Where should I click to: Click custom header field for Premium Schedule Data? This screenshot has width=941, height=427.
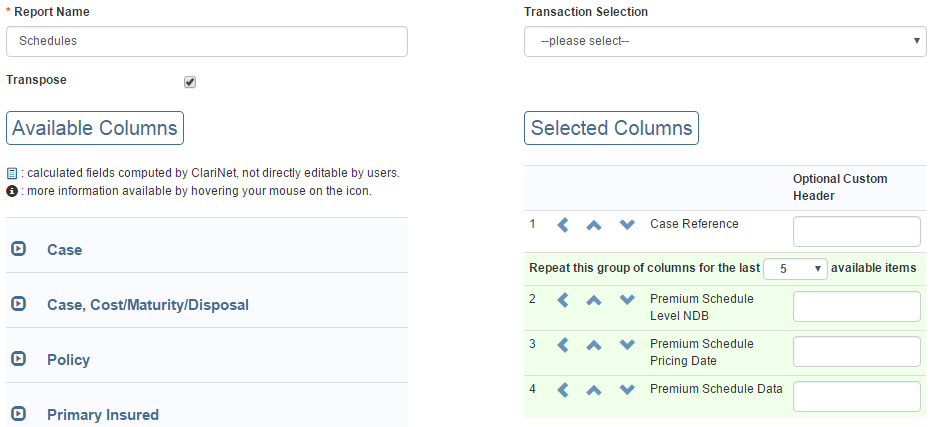point(856,396)
